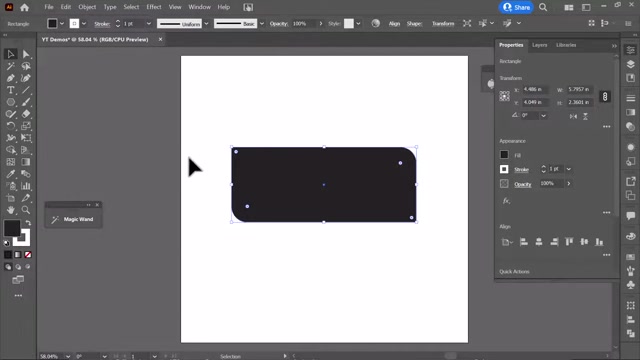Select the Hand tool

click(x=11, y=210)
